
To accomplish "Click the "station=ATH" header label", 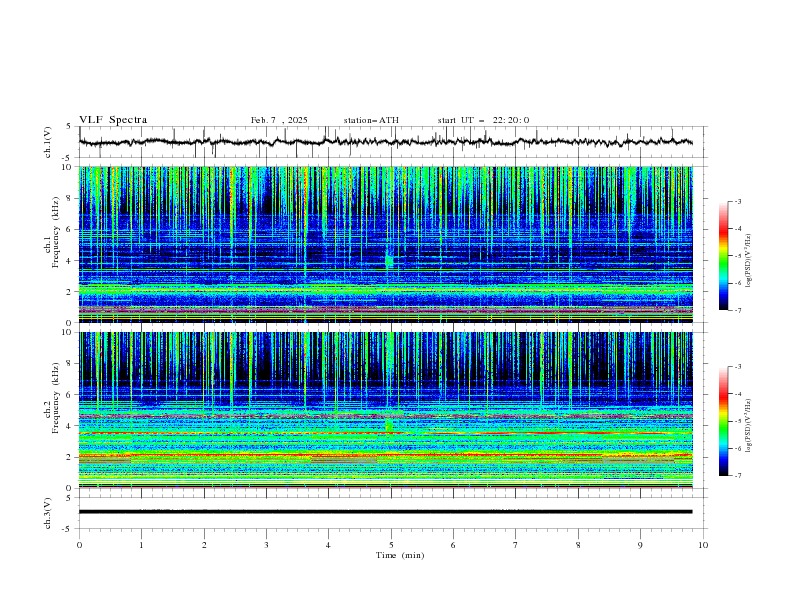I will click(371, 120).
